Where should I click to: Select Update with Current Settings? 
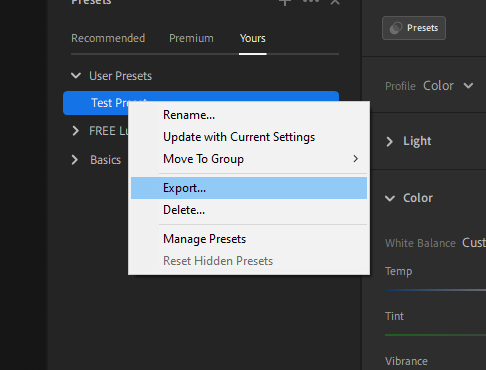click(x=249, y=137)
